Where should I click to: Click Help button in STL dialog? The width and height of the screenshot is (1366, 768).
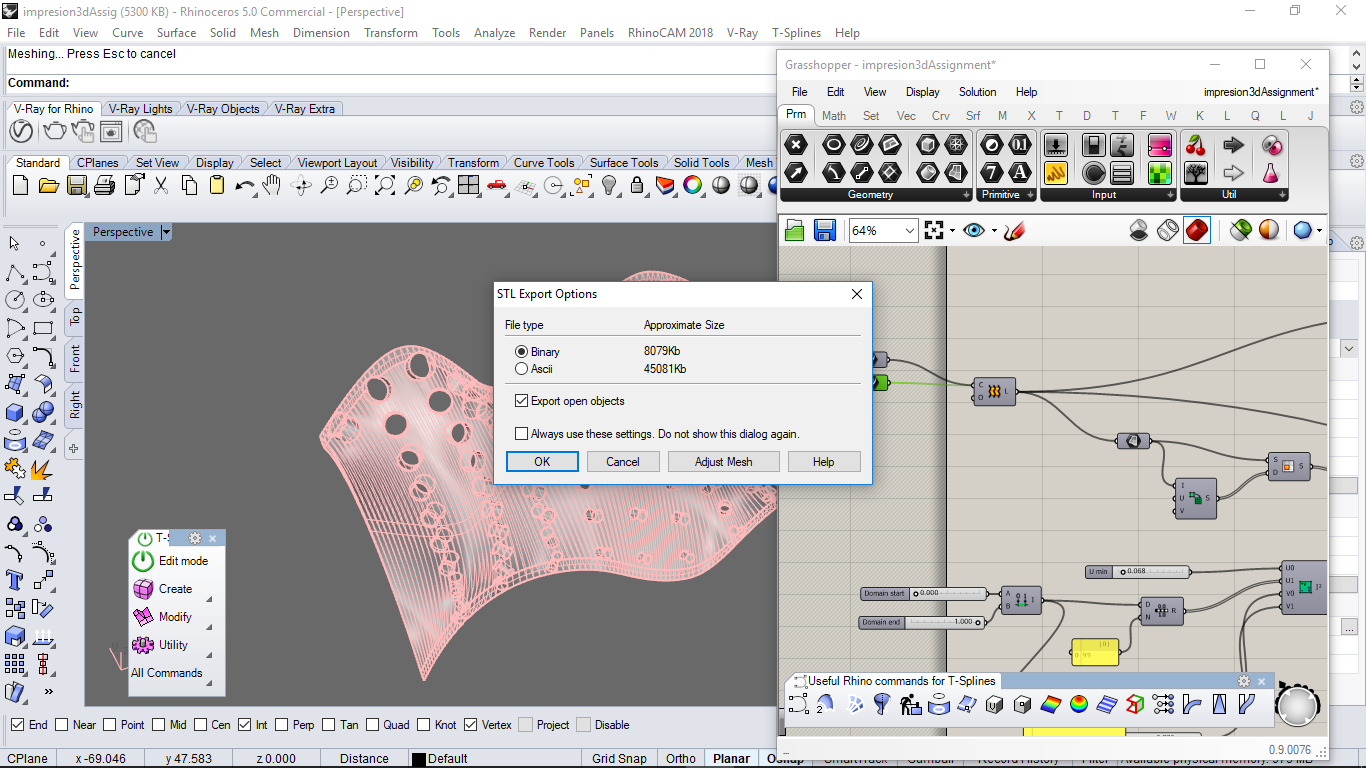824,462
